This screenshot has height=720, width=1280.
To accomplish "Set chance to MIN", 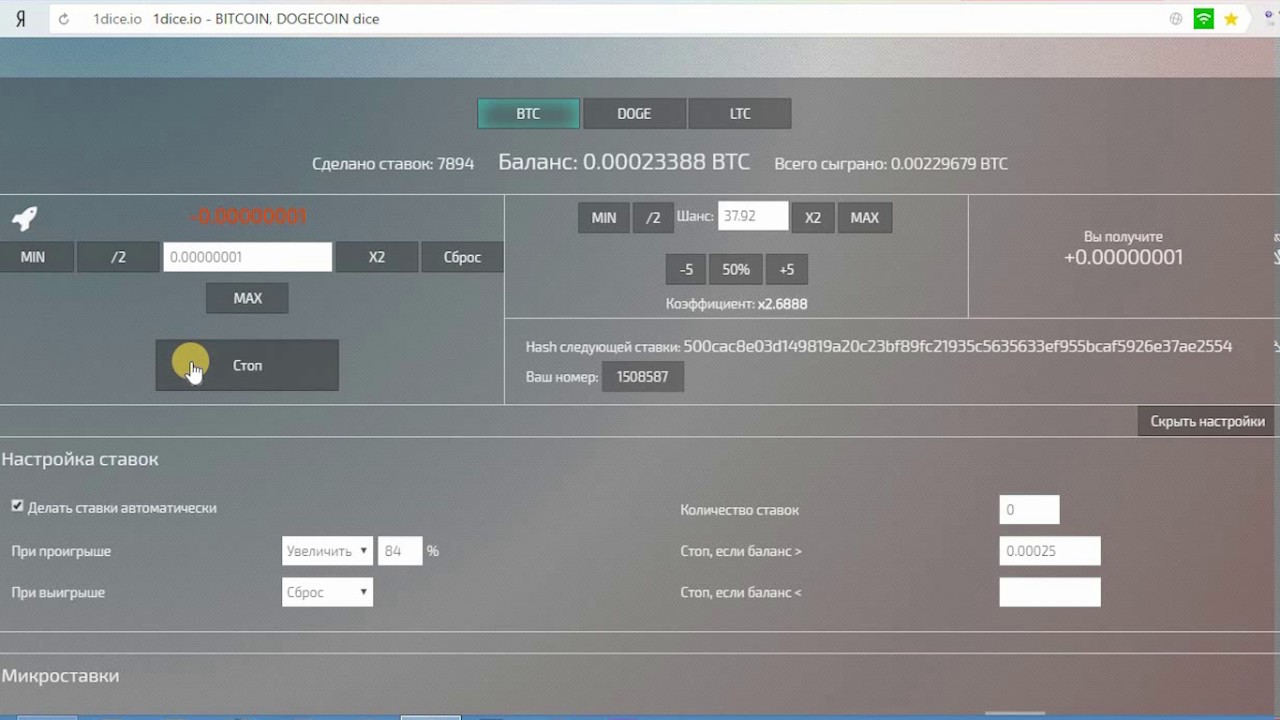I will coord(604,218).
